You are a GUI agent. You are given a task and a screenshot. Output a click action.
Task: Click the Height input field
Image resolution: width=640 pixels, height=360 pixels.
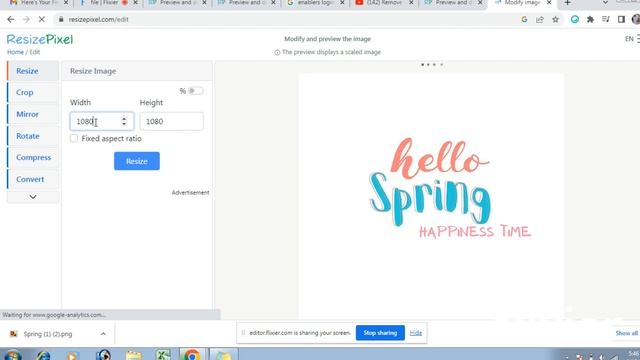[x=171, y=121]
